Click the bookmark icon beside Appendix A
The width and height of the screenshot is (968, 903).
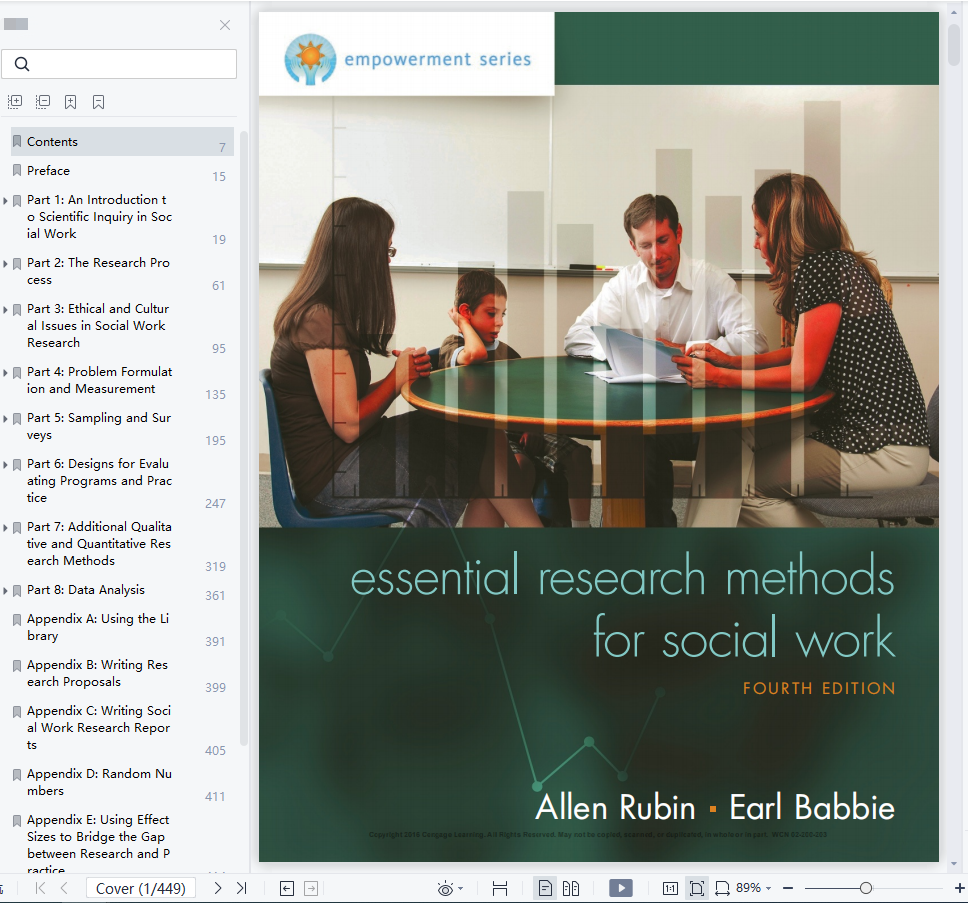click(x=17, y=620)
